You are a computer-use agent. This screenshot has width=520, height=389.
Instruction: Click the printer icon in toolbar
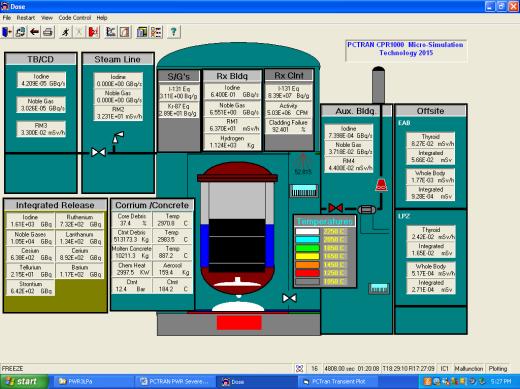tap(48, 32)
